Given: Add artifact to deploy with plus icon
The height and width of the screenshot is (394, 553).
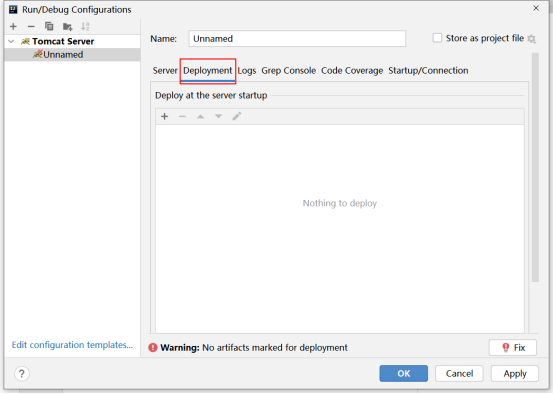Looking at the screenshot, I should (164, 116).
